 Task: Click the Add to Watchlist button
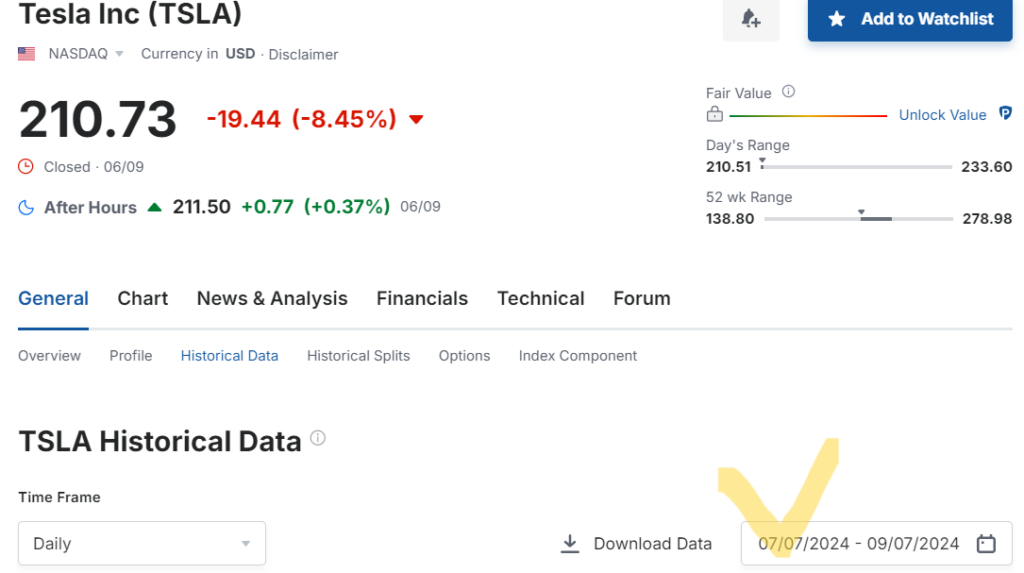point(910,19)
